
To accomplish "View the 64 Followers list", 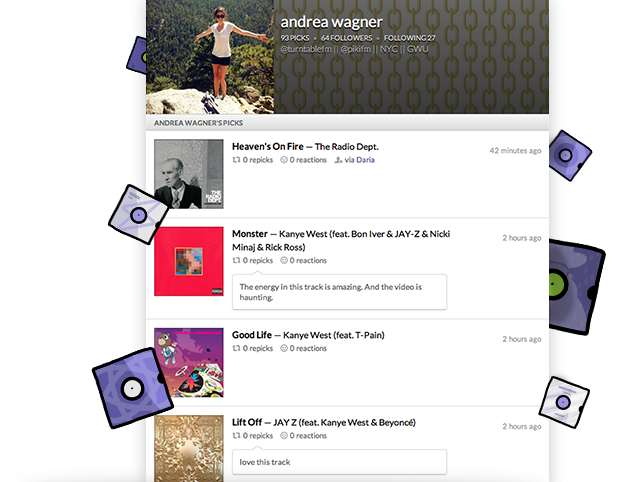I will click(x=346, y=38).
